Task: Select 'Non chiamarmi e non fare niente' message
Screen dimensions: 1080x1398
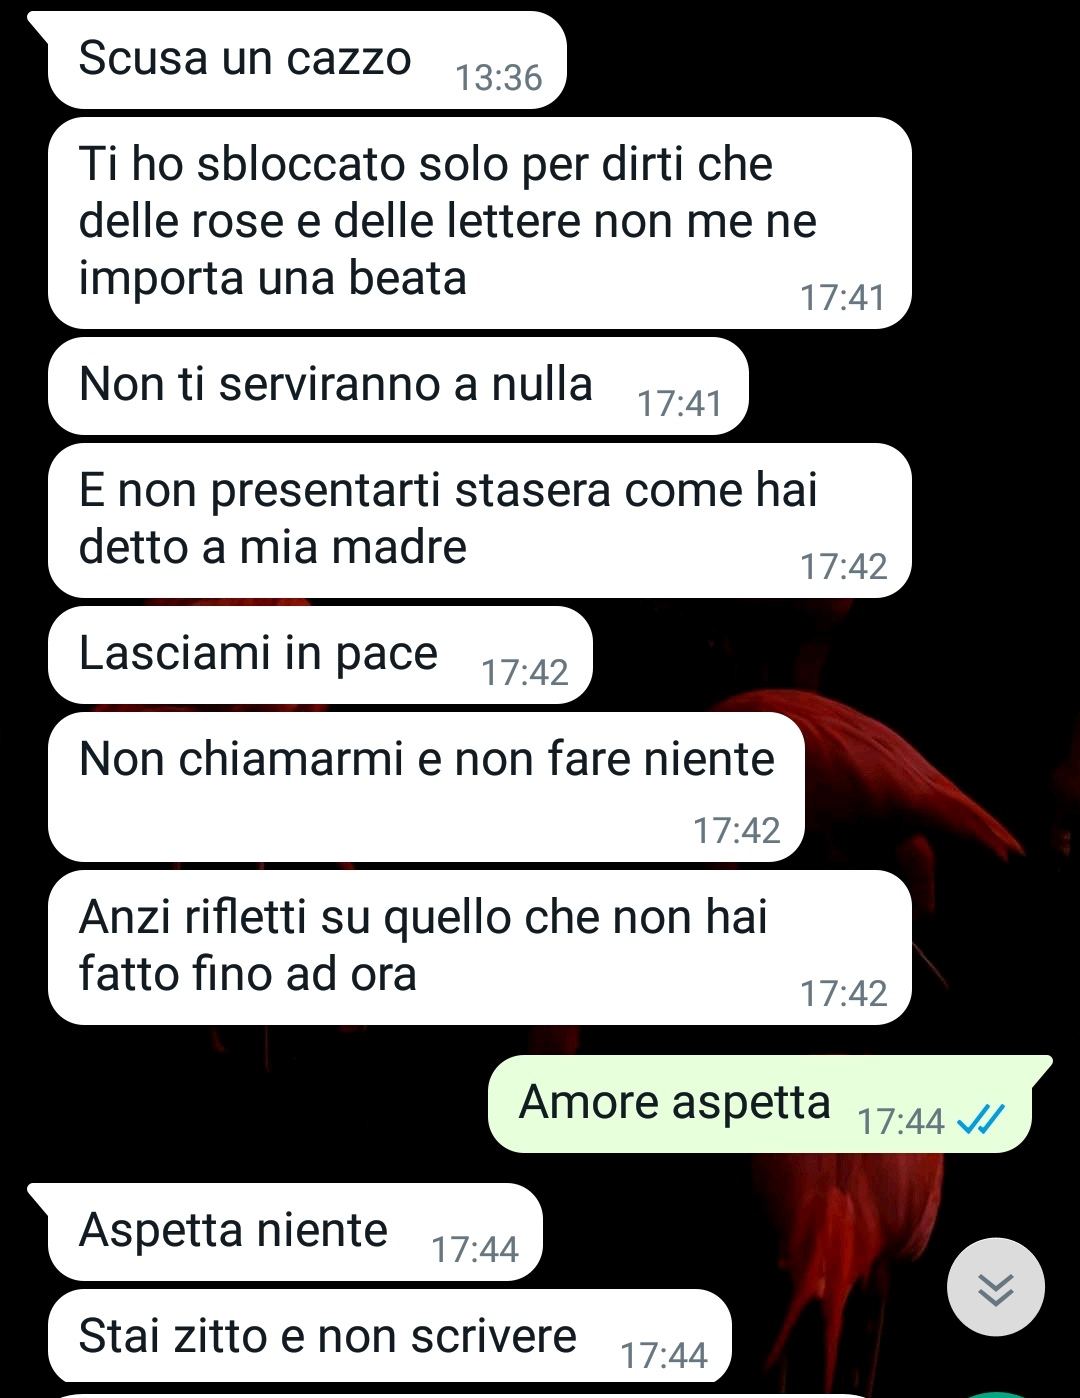Action: tap(426, 787)
